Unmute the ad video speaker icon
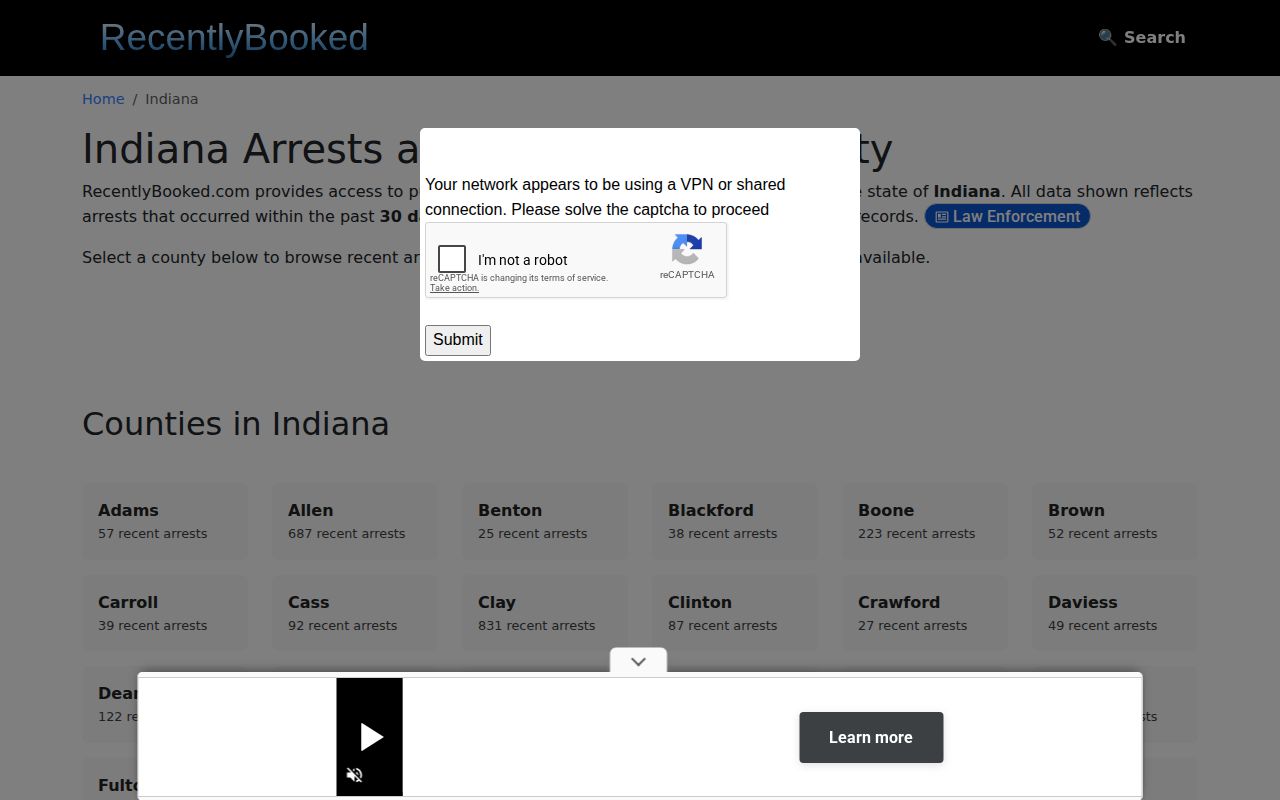This screenshot has width=1280, height=800. (354, 775)
